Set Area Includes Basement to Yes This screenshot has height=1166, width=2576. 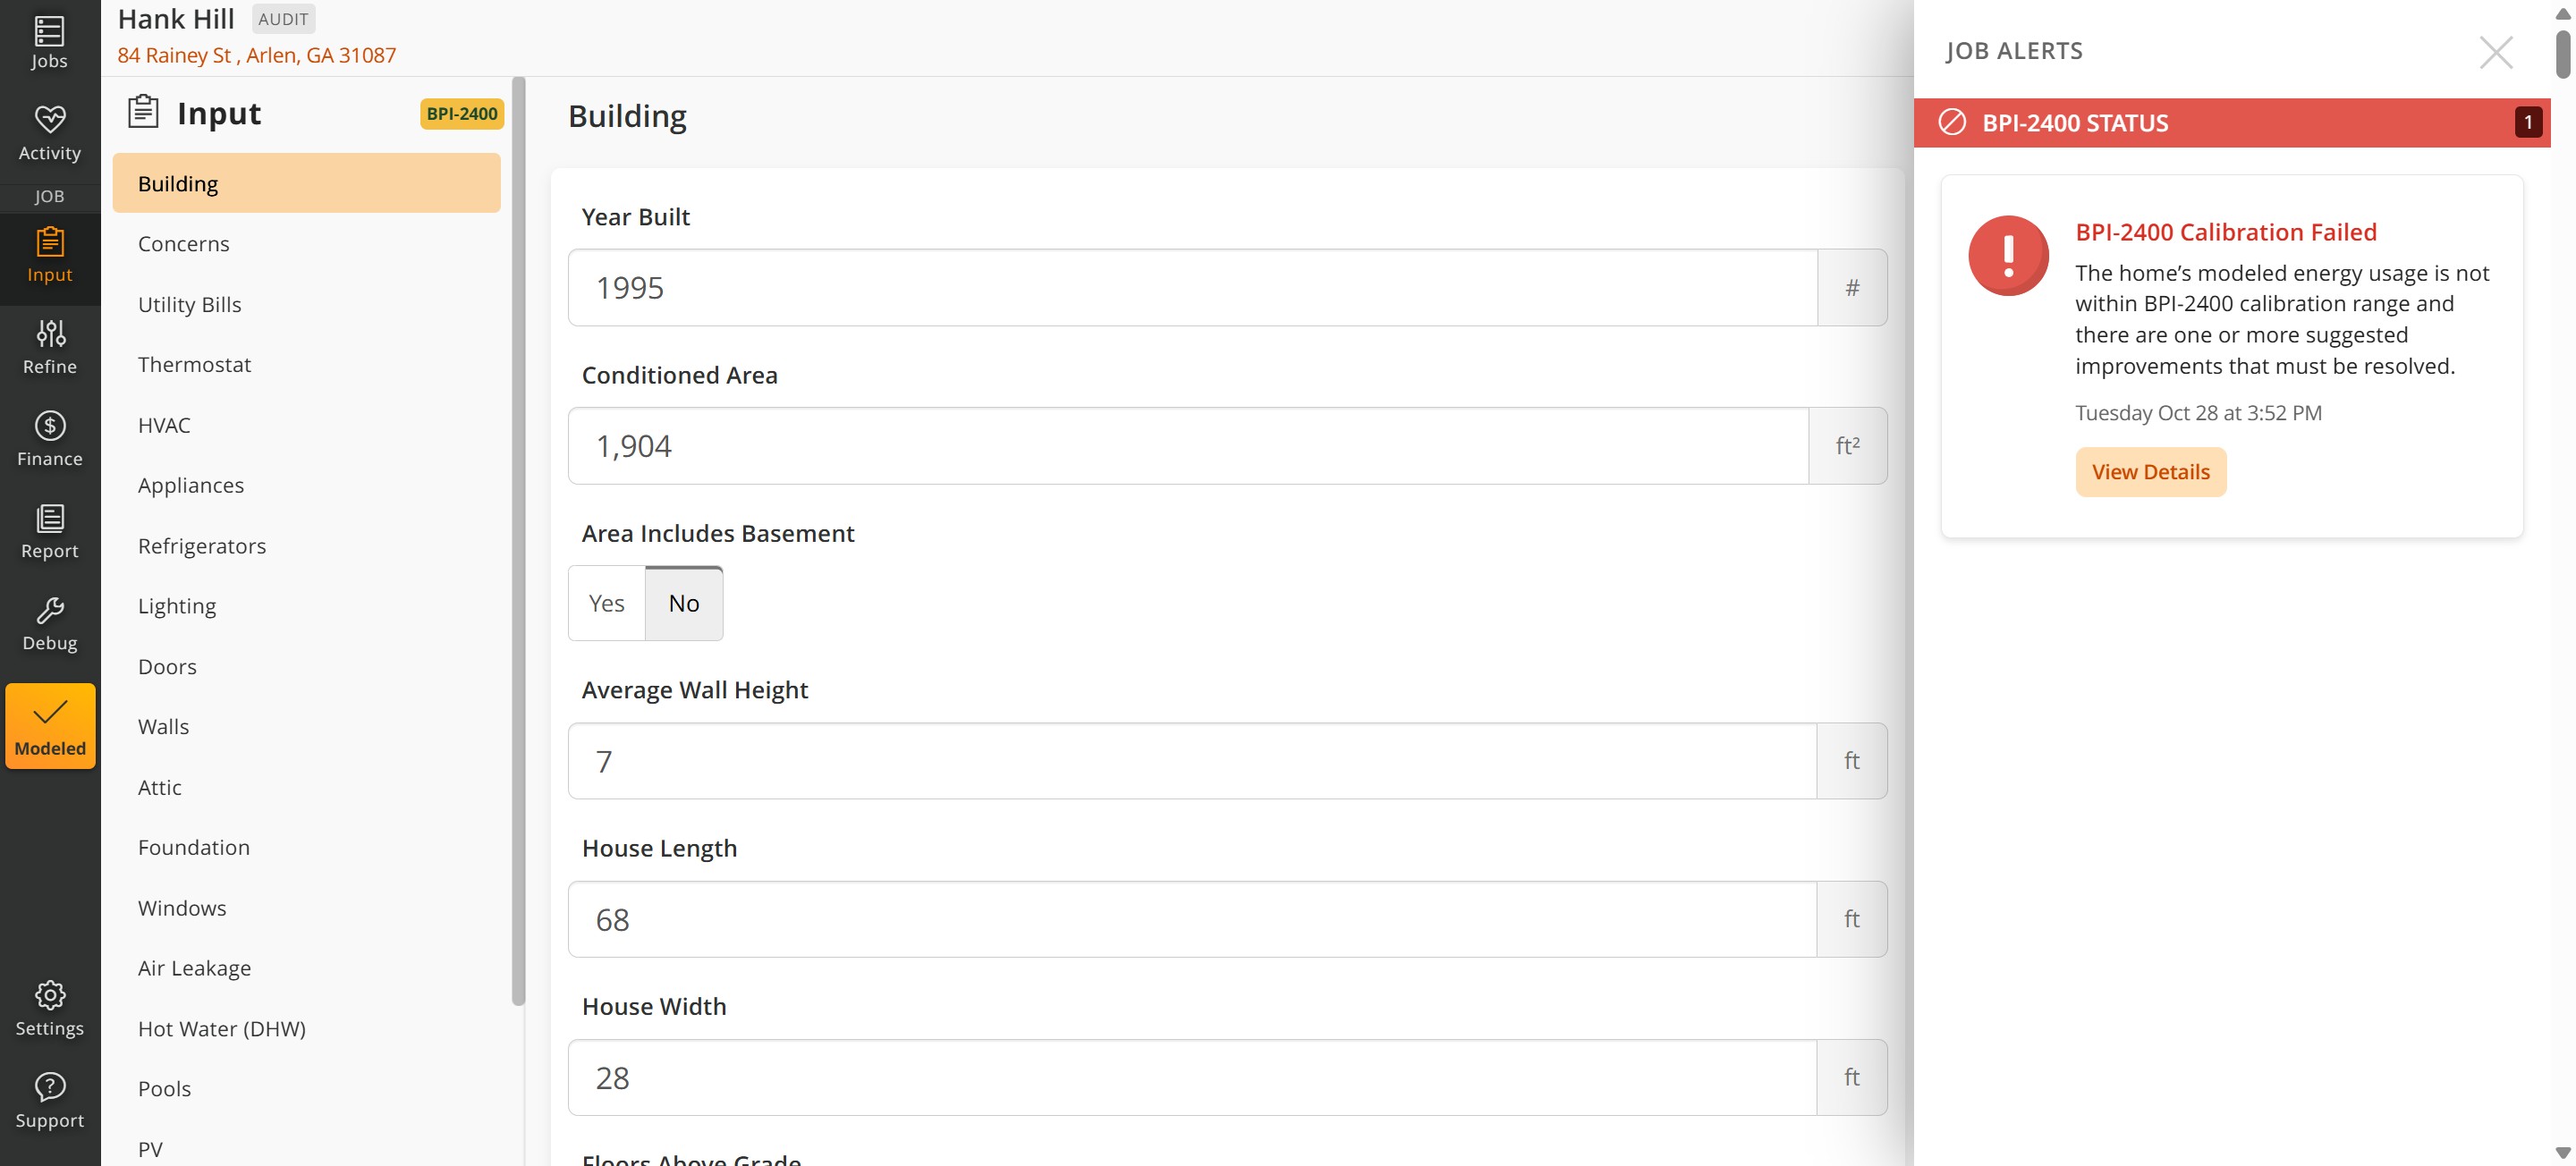tap(606, 603)
